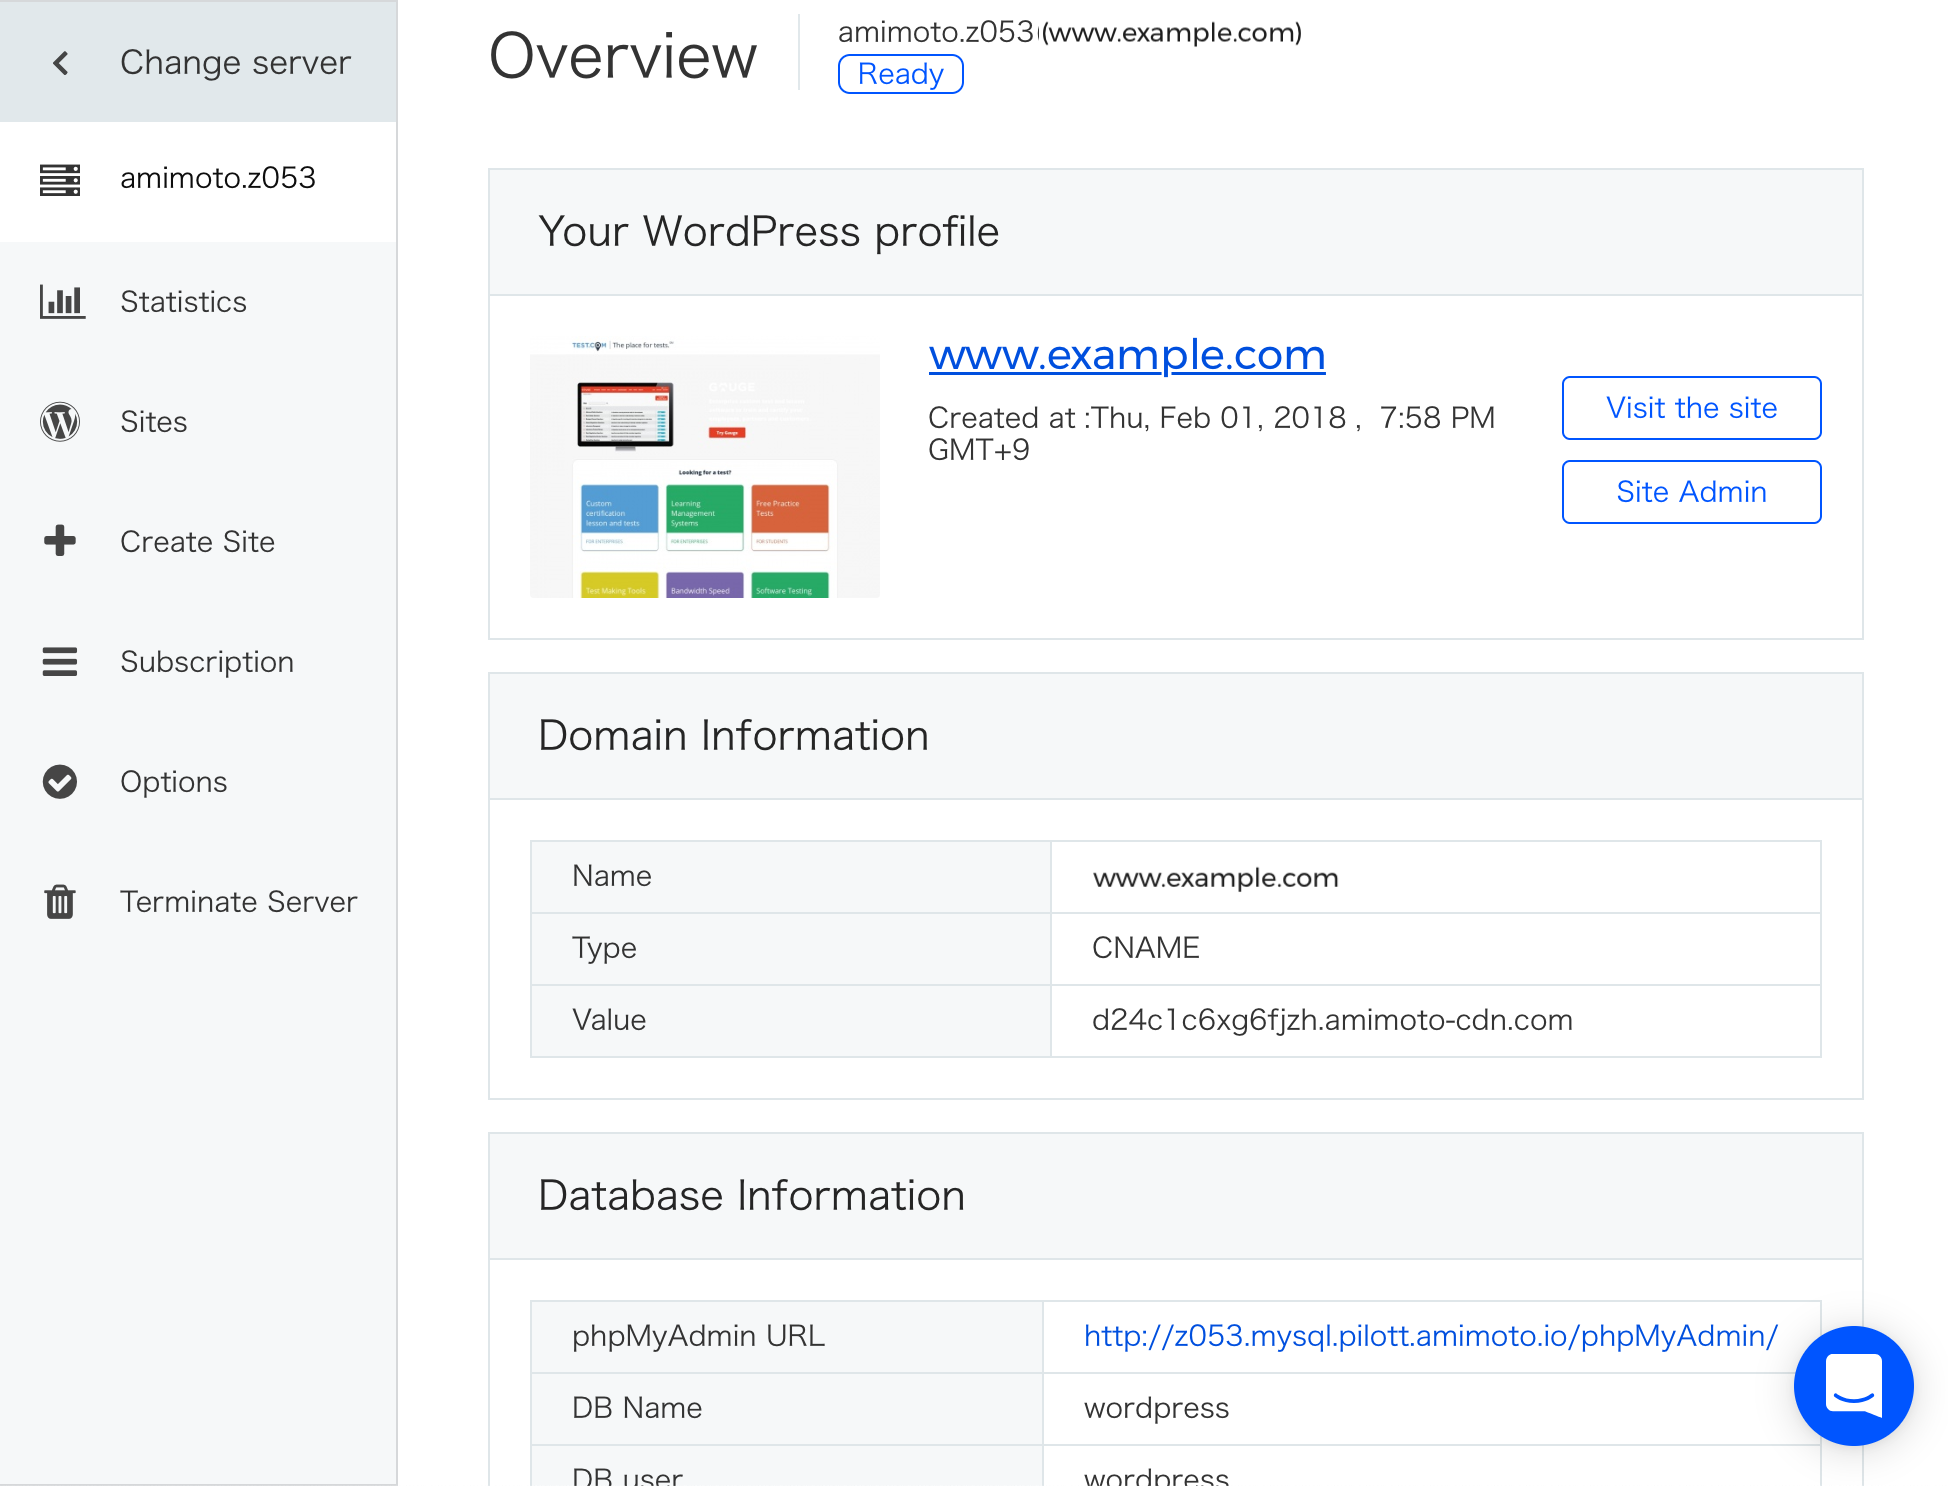This screenshot has height=1486, width=1948.
Task: Click the Statistics bar chart icon
Action: pyautogui.click(x=62, y=301)
